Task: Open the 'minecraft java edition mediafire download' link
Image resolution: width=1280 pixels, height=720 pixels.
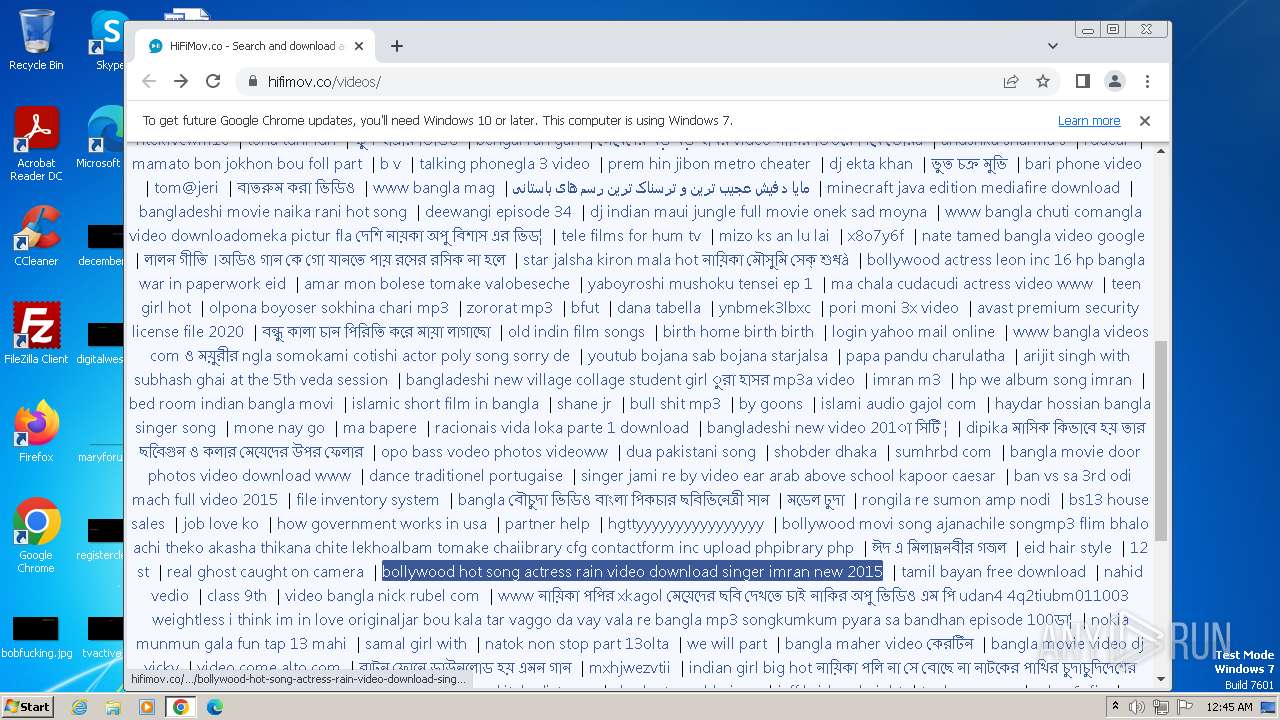Action: click(x=973, y=188)
